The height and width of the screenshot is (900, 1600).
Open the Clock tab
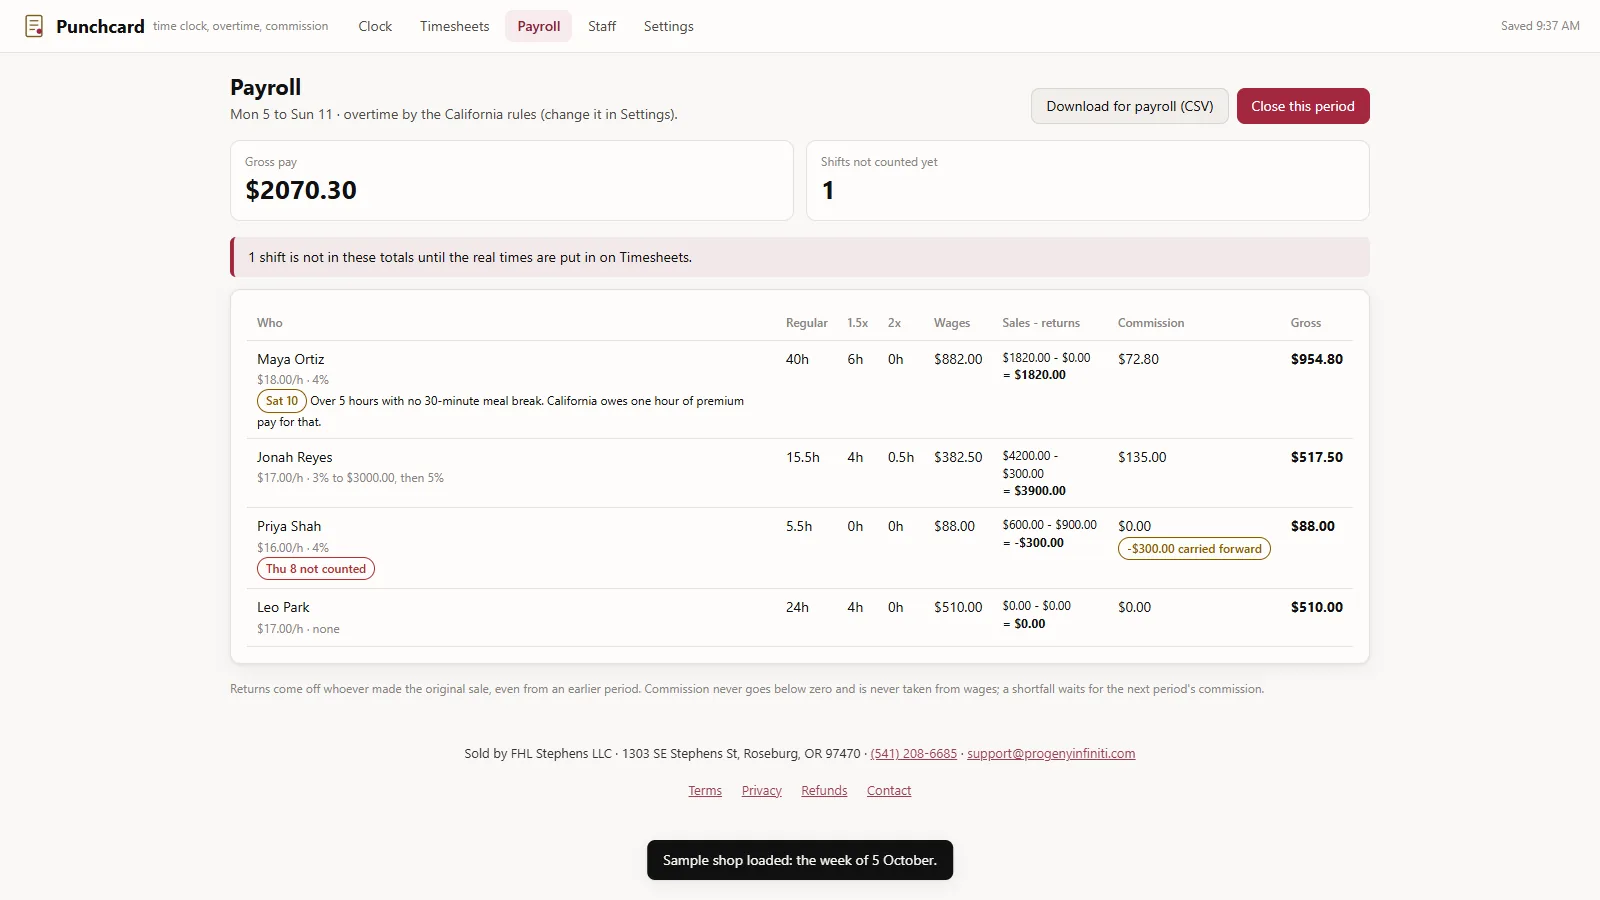(x=375, y=26)
